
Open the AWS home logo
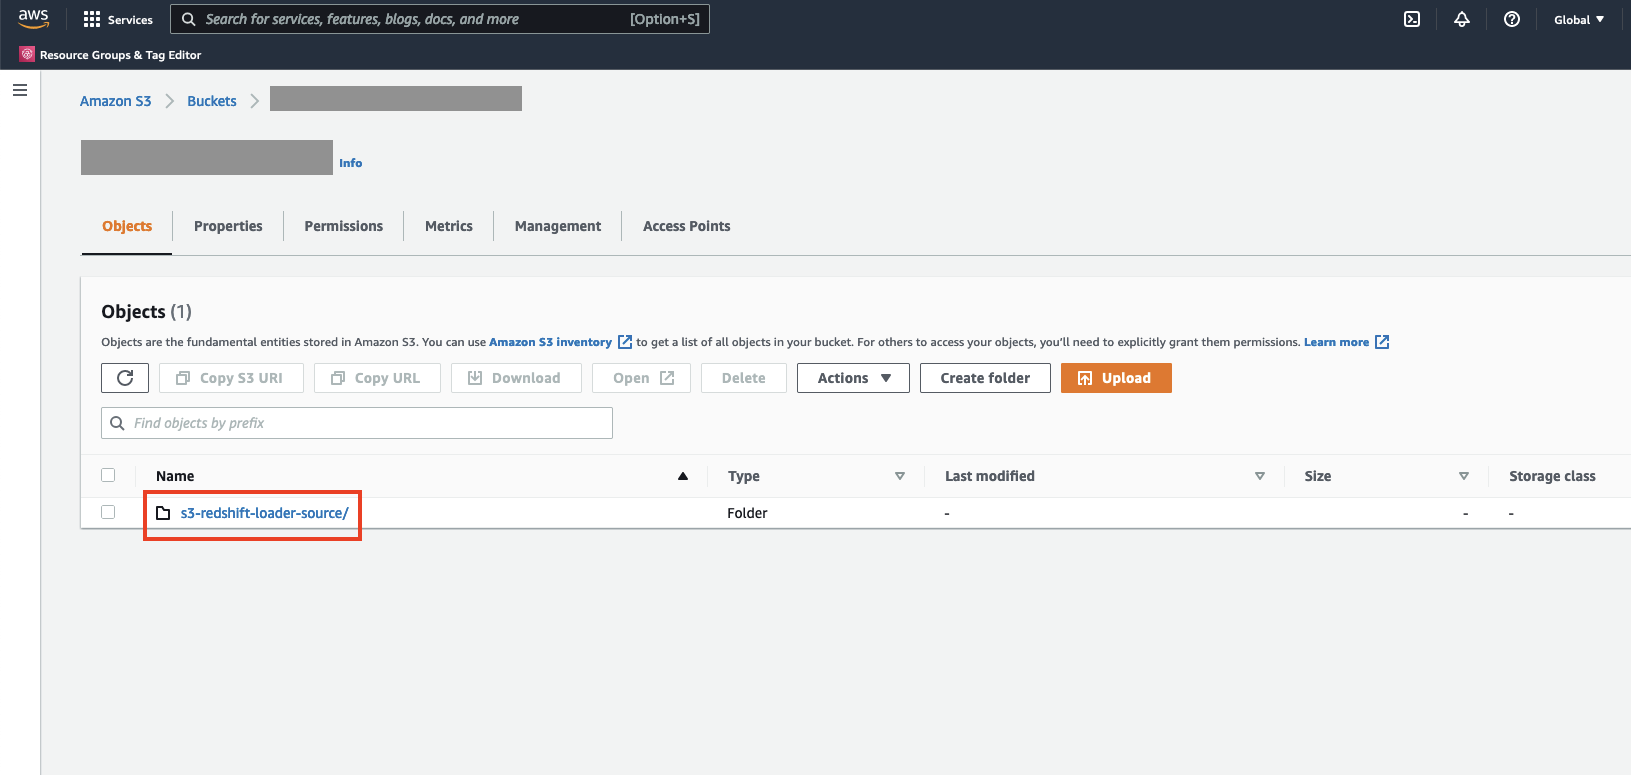pos(33,19)
